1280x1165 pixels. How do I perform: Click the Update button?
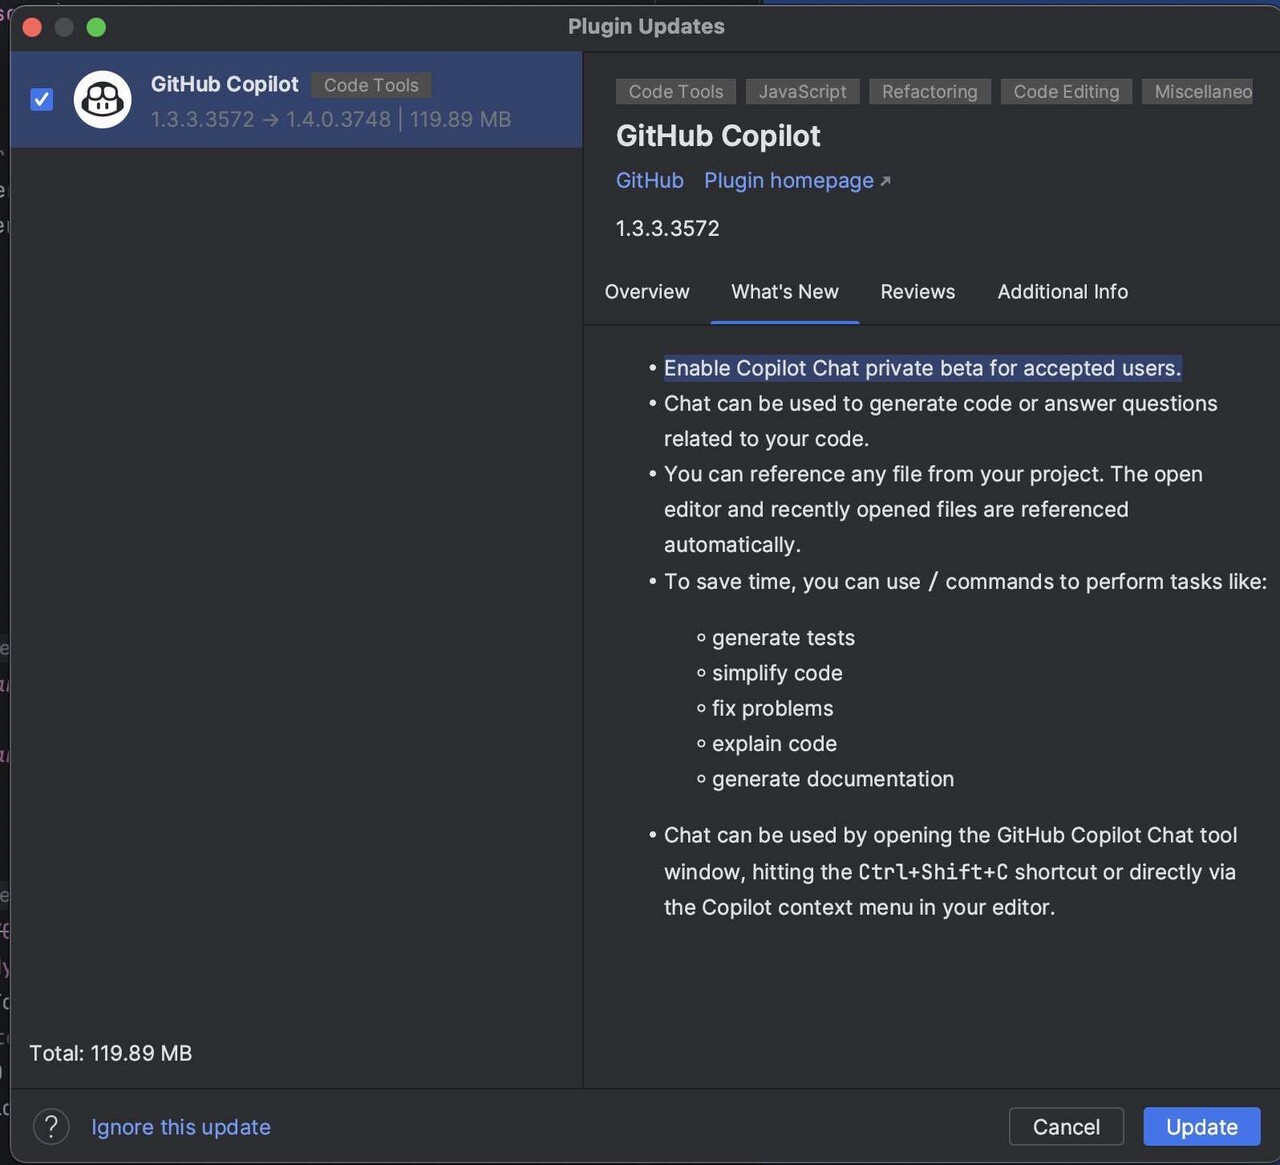click(1202, 1127)
